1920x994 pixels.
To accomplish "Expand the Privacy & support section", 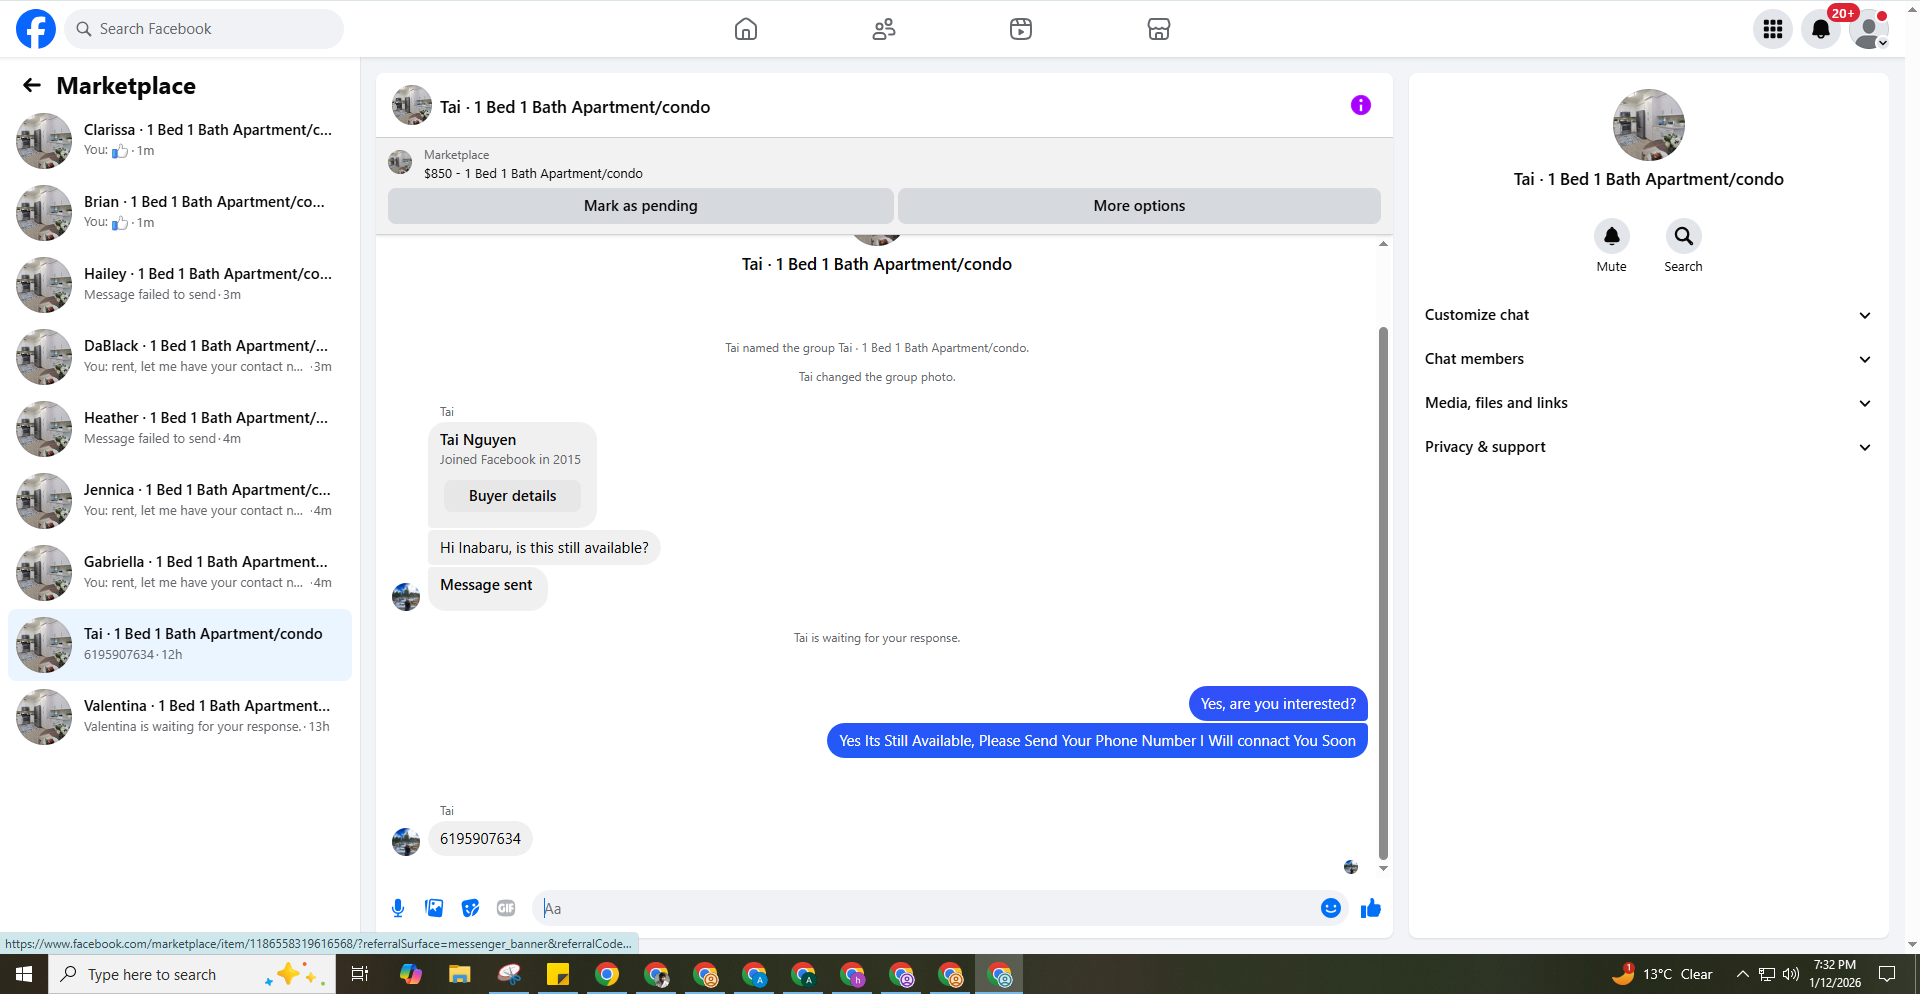I will click(x=1648, y=447).
